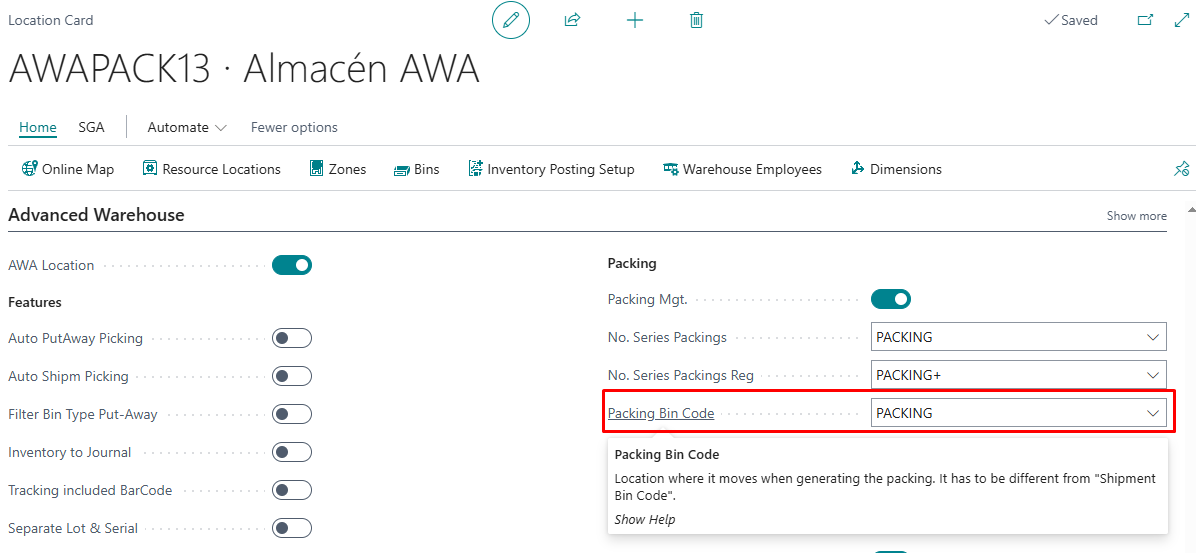This screenshot has height=553, width=1196.
Task: Click the pencil edit icon
Action: point(511,20)
